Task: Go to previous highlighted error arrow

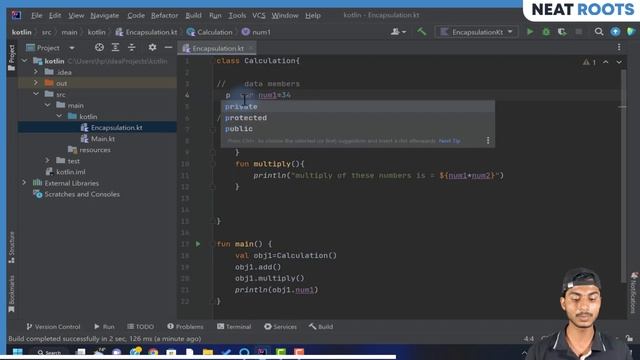Action: tap(606, 62)
